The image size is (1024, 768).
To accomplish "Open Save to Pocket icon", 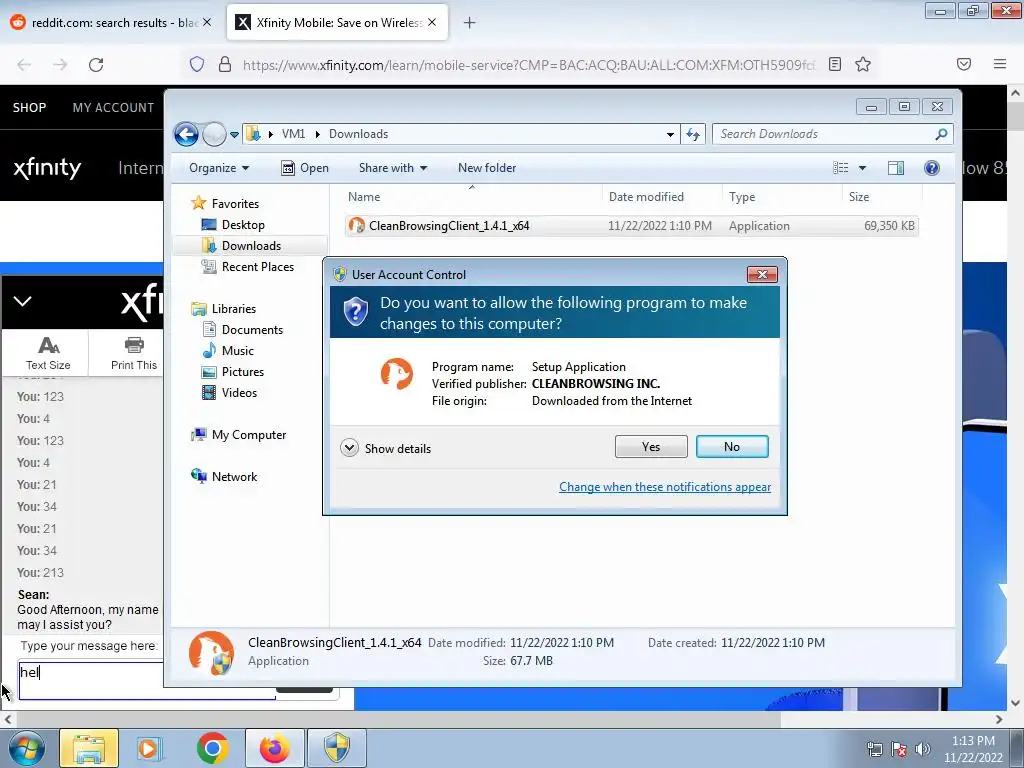I will tap(964, 64).
